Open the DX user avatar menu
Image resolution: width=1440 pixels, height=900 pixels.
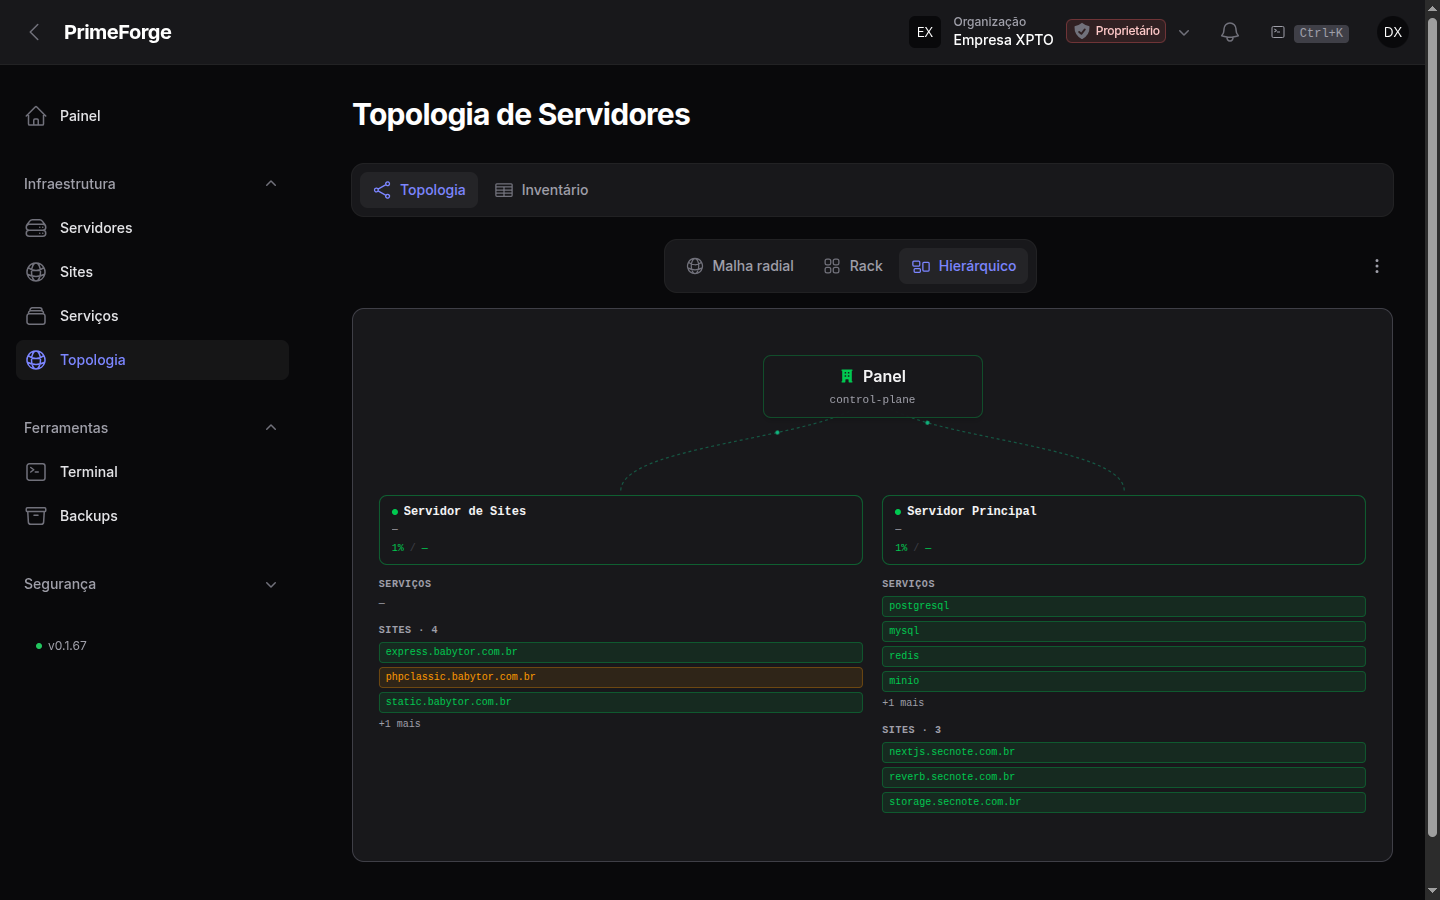[x=1393, y=32]
